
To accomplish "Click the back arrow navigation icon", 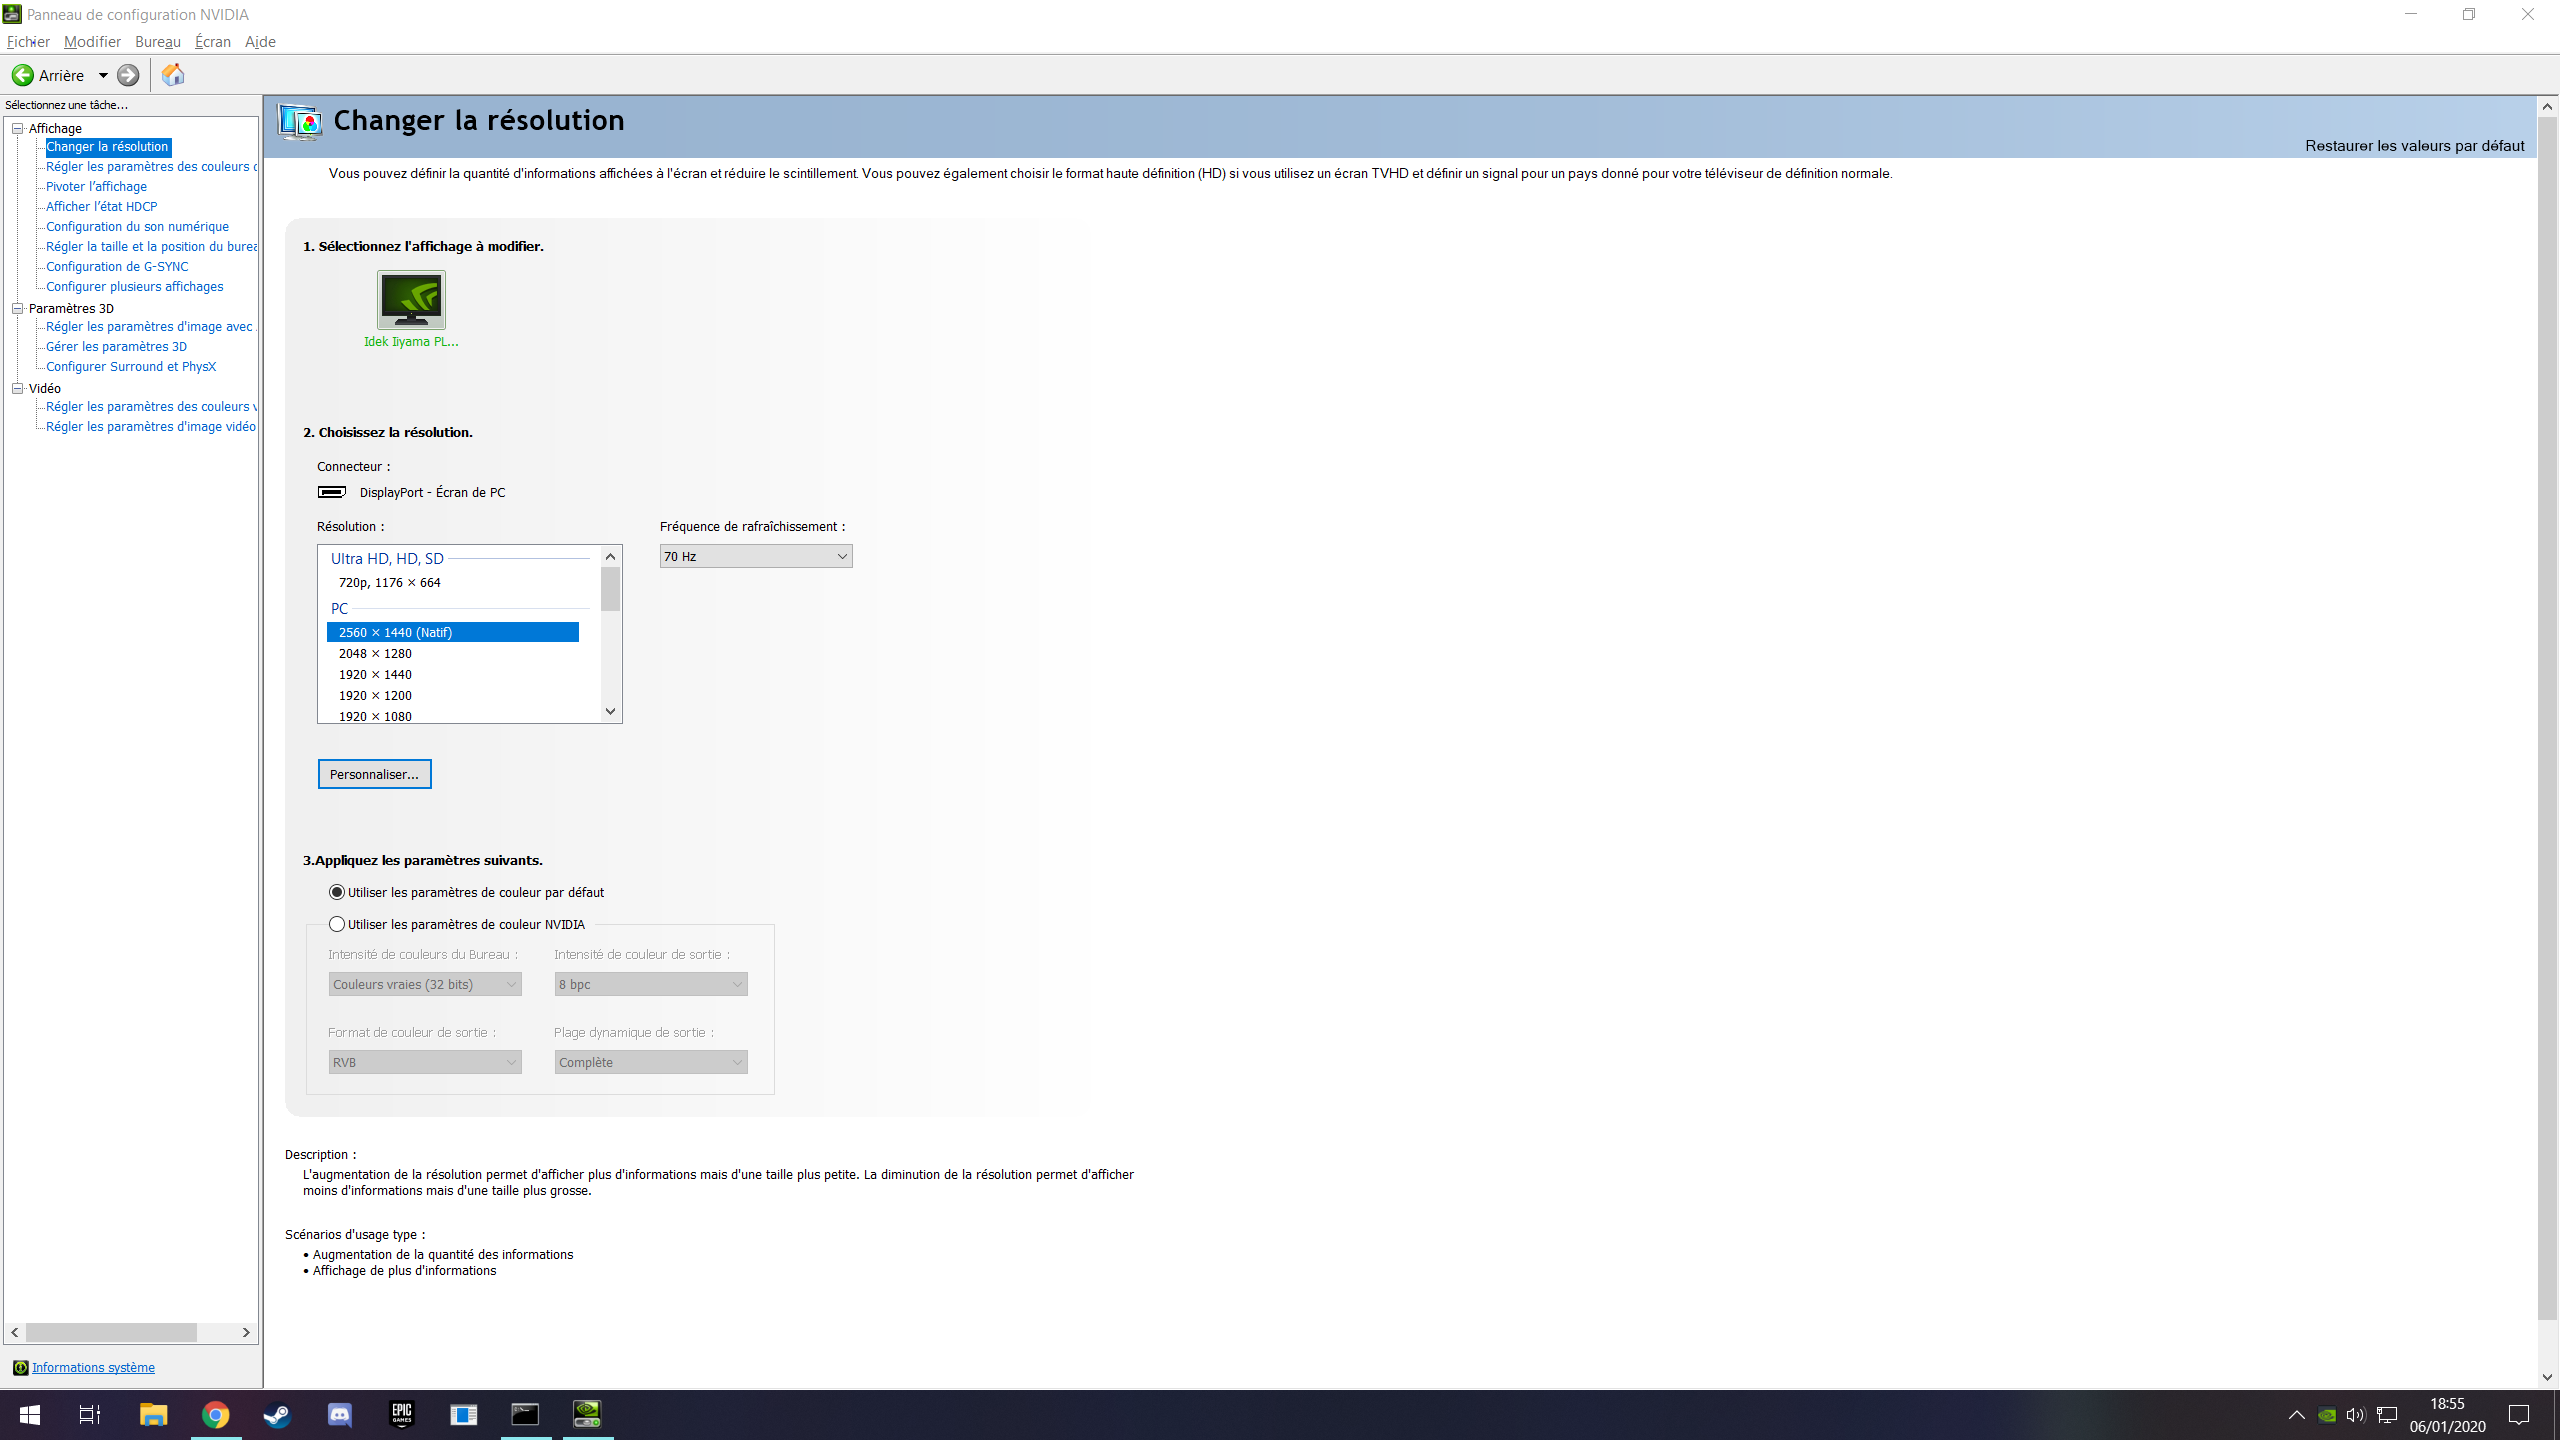I will pyautogui.click(x=23, y=74).
